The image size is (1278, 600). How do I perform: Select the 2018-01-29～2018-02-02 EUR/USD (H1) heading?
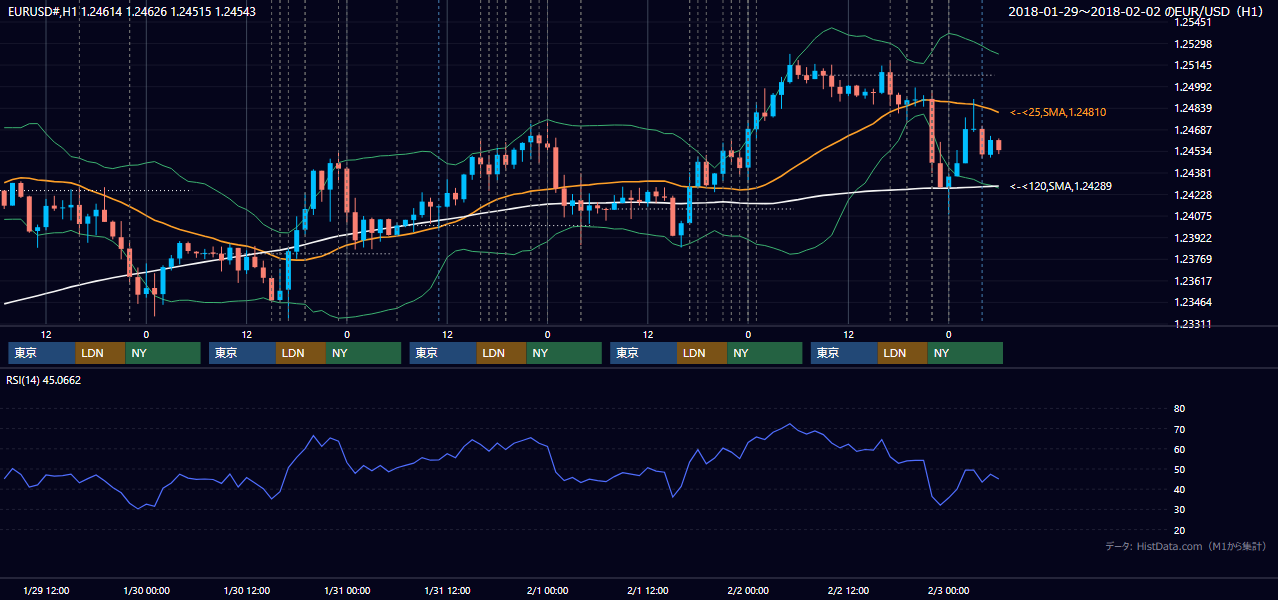[1137, 11]
